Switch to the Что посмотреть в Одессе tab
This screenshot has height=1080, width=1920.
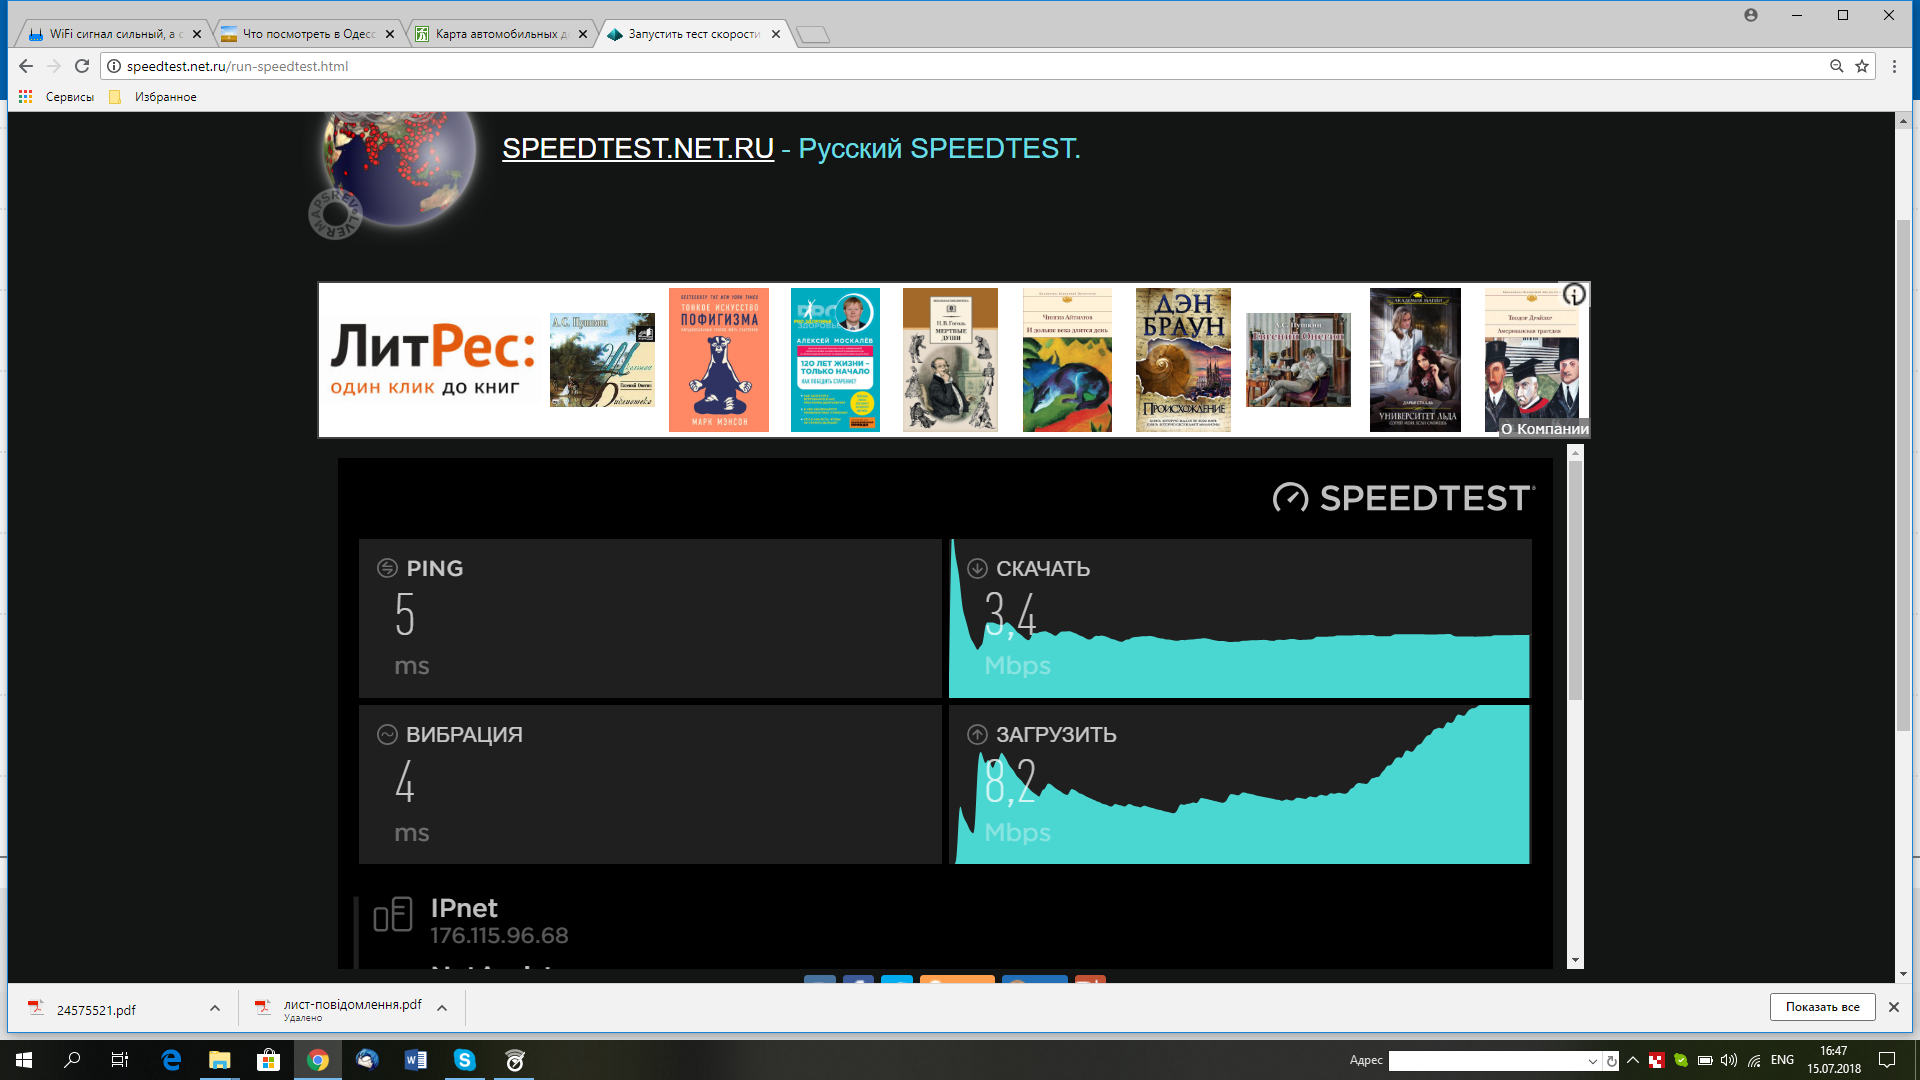click(x=308, y=34)
